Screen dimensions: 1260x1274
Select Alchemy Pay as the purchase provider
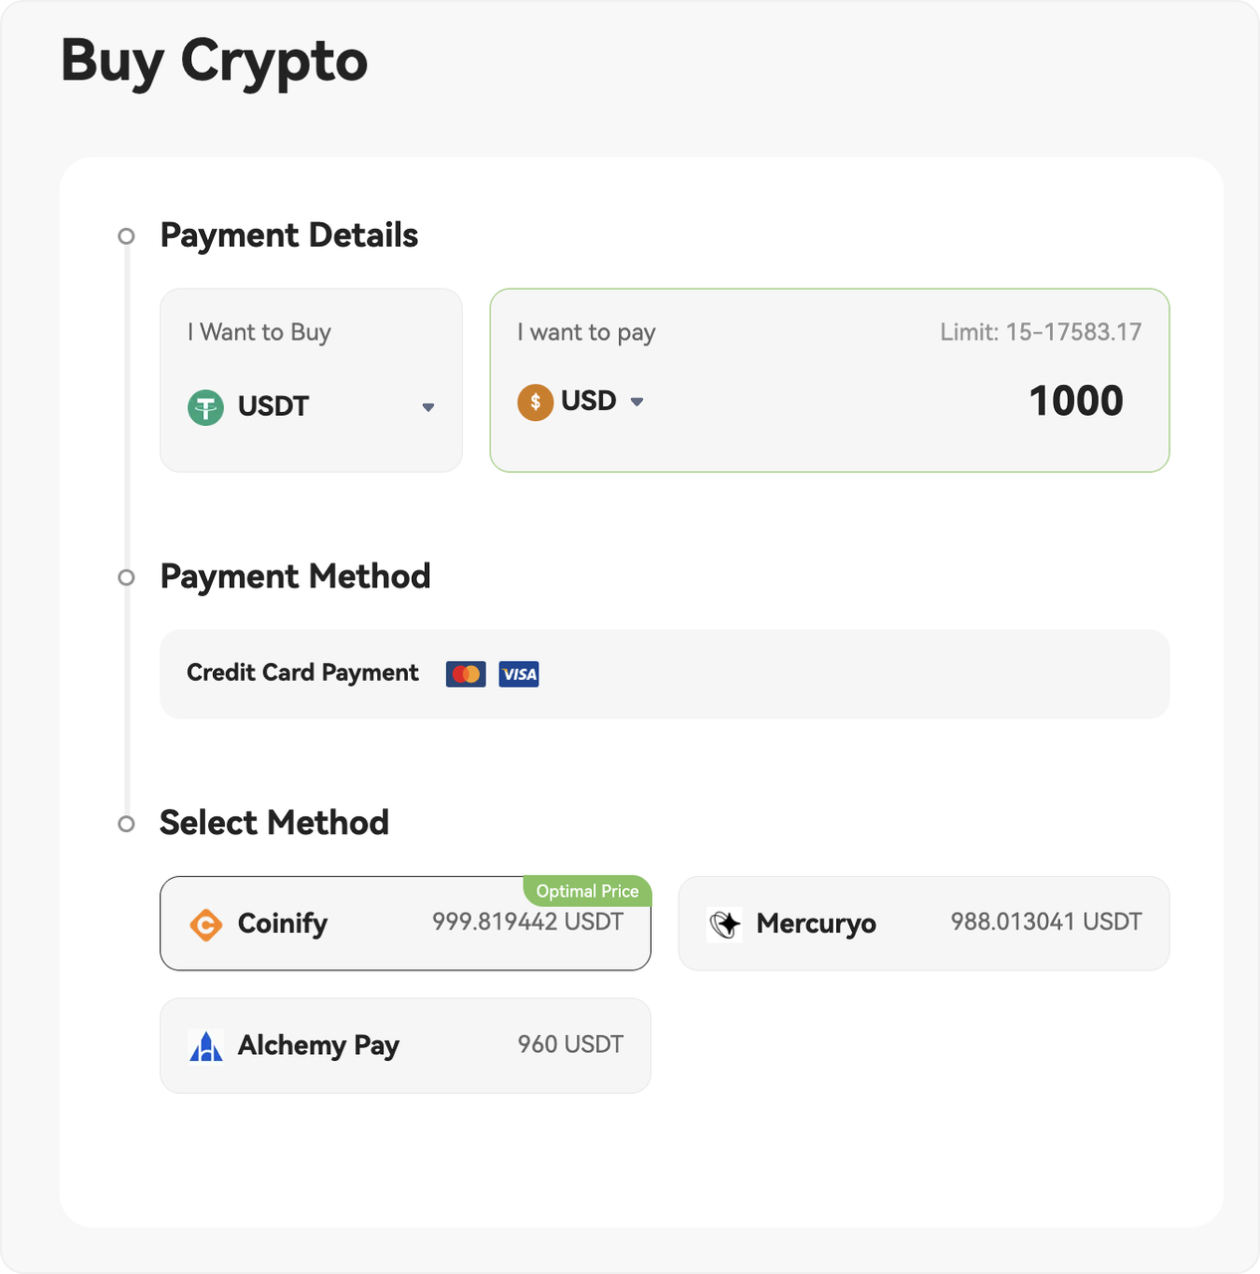405,1046
